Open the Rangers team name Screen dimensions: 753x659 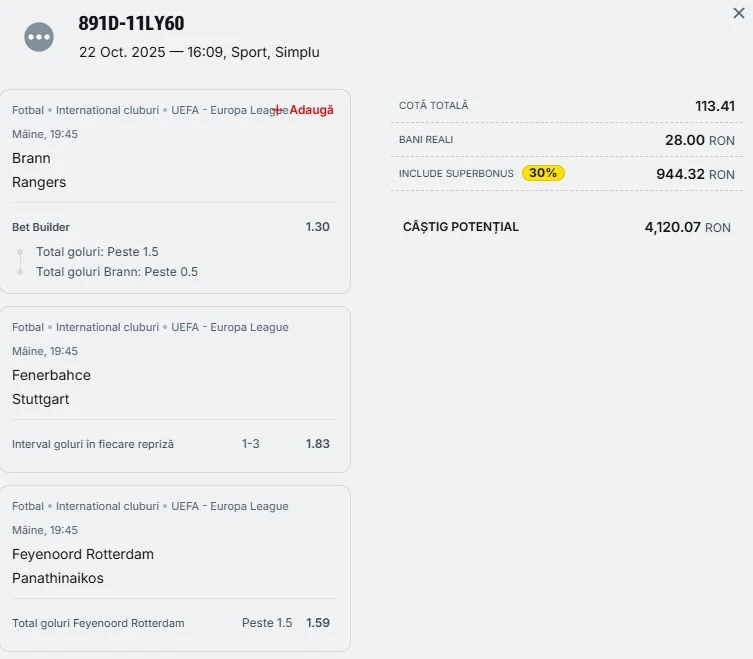pyautogui.click(x=39, y=182)
